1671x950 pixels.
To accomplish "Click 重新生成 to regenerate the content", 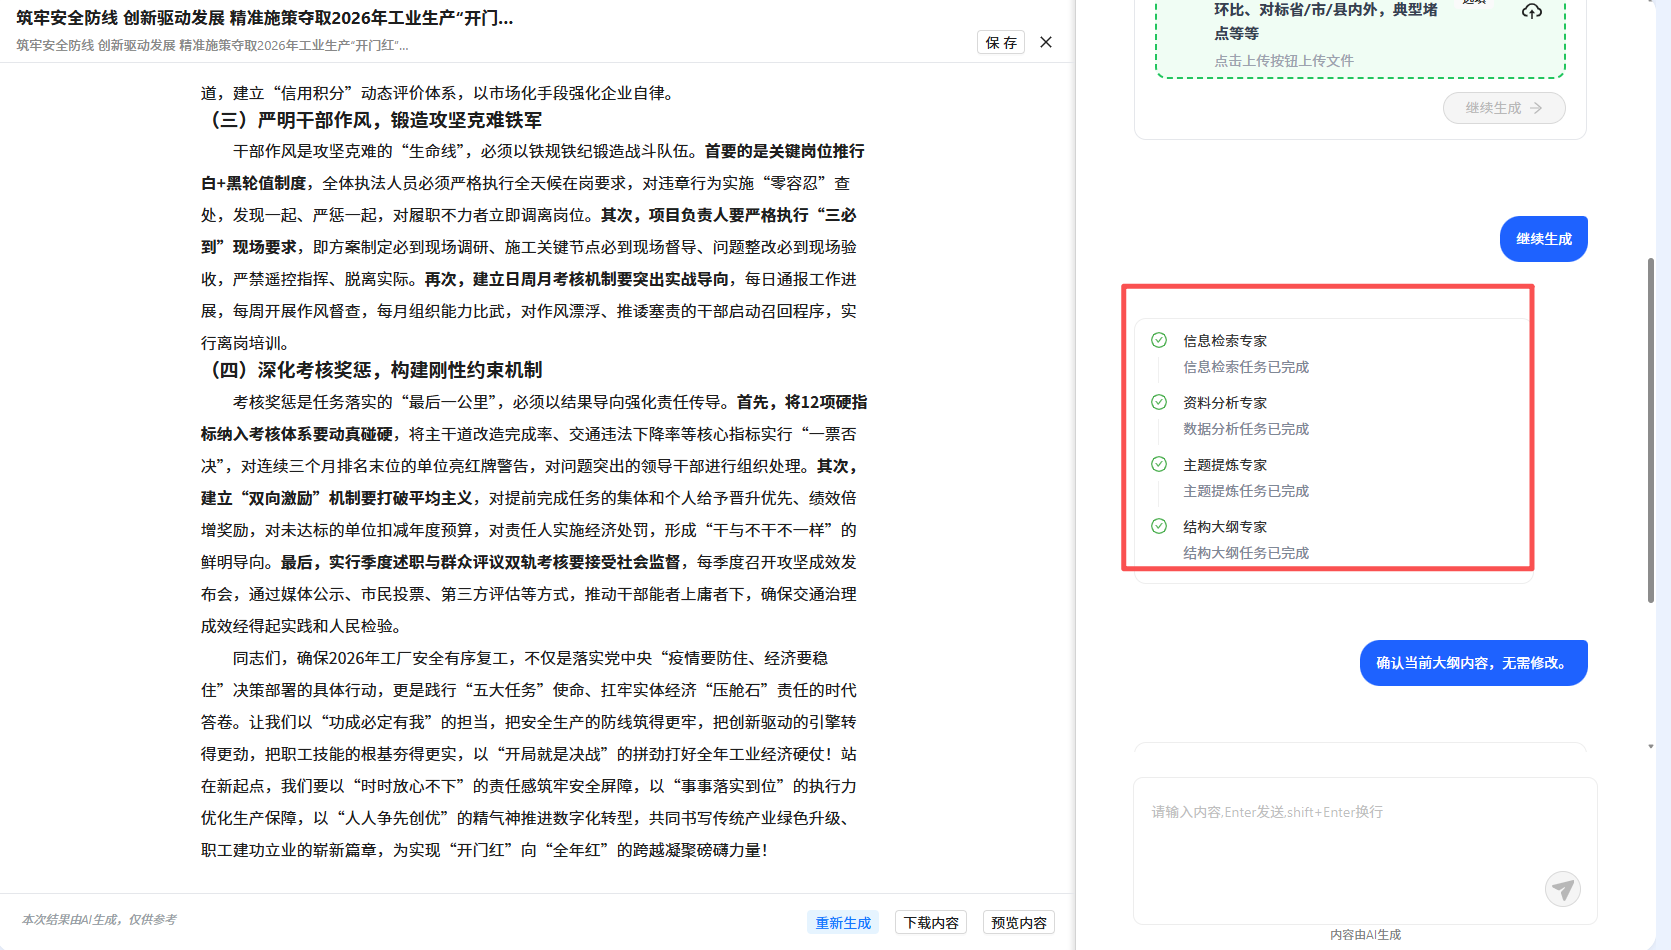I will click(x=842, y=922).
